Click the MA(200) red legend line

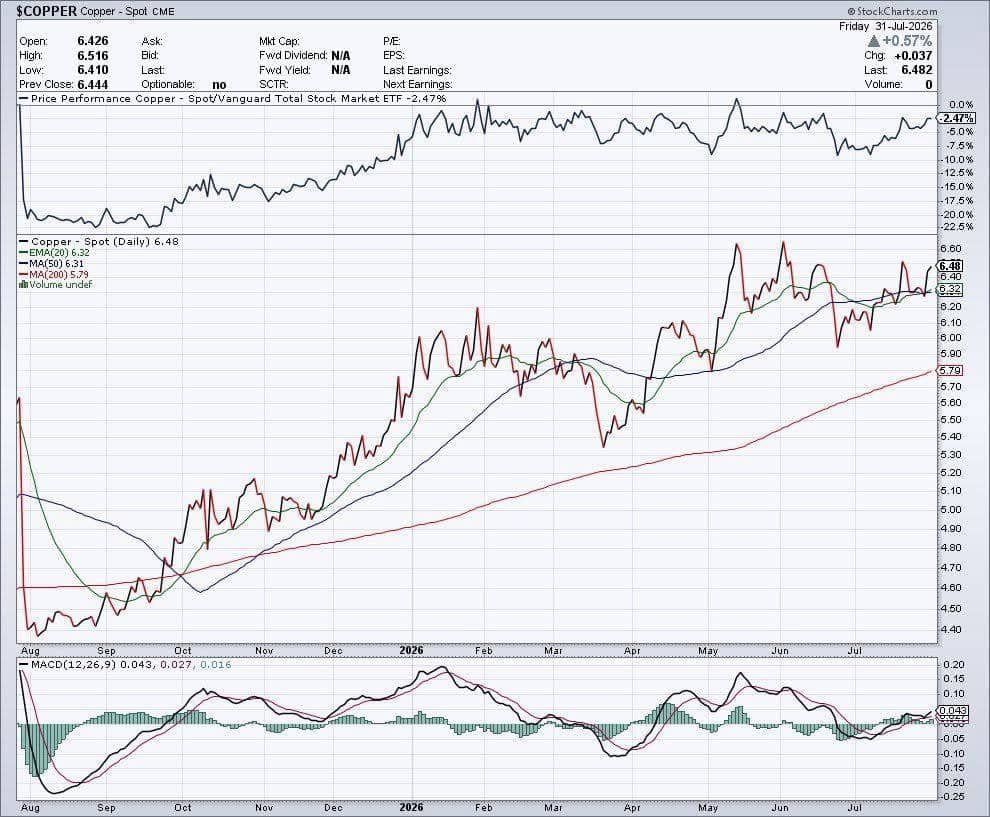[x=24, y=275]
